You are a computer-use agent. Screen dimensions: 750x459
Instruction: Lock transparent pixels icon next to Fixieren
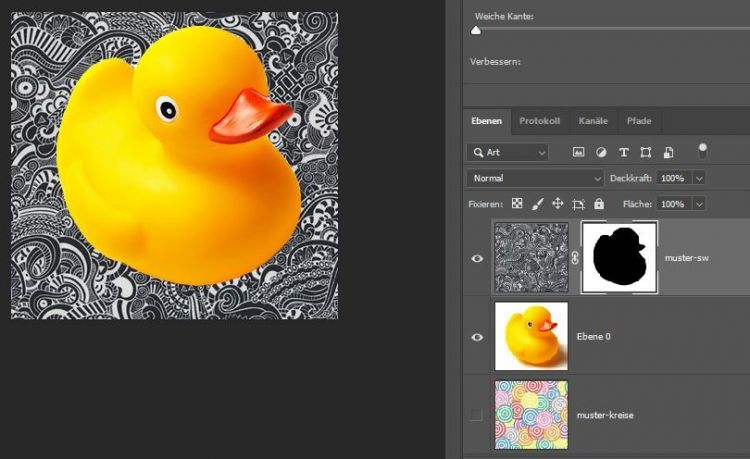pyautogui.click(x=517, y=204)
